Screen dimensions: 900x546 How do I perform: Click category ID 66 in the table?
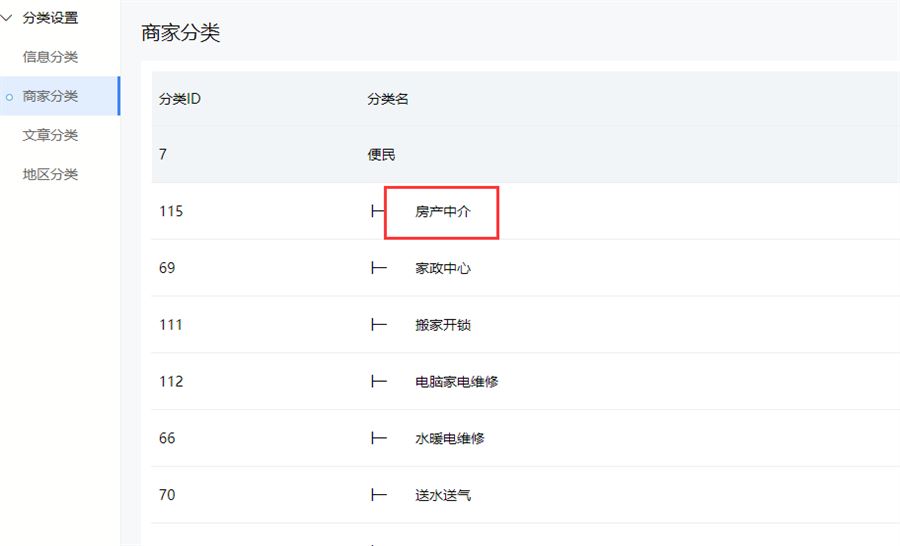click(167, 438)
